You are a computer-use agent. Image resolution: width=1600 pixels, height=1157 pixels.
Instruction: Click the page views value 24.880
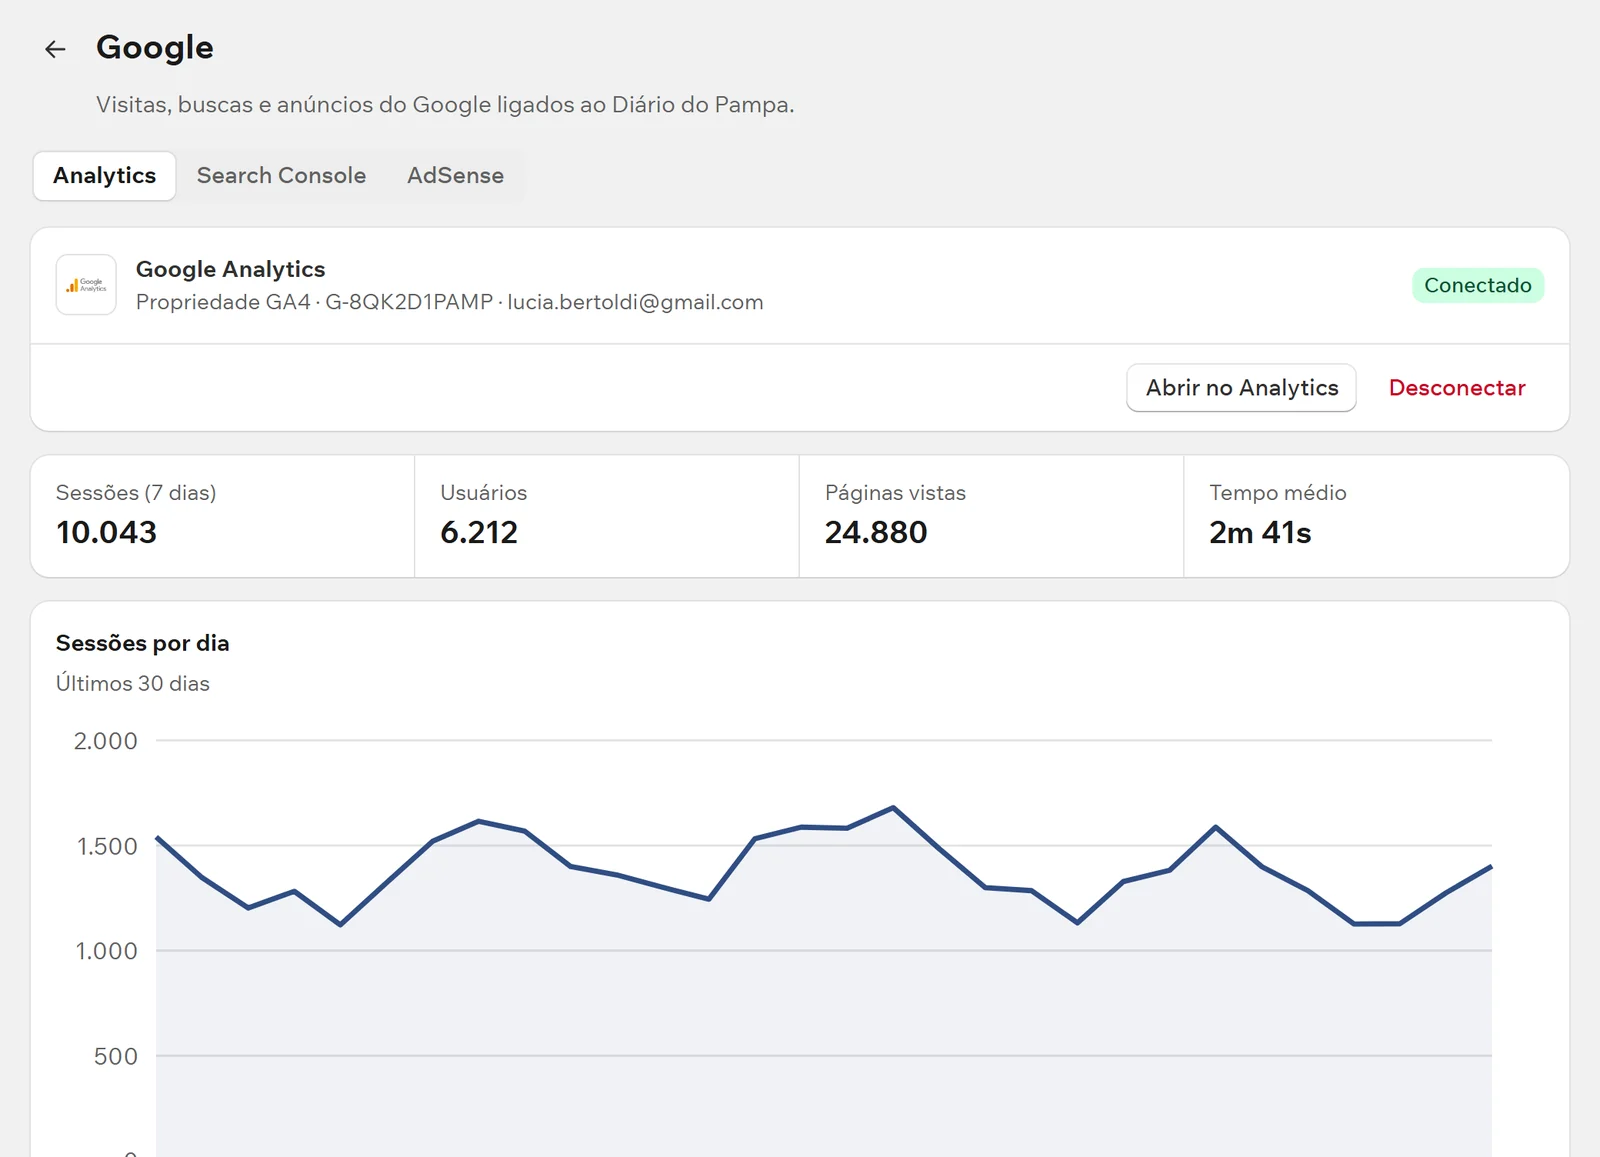coord(876,532)
